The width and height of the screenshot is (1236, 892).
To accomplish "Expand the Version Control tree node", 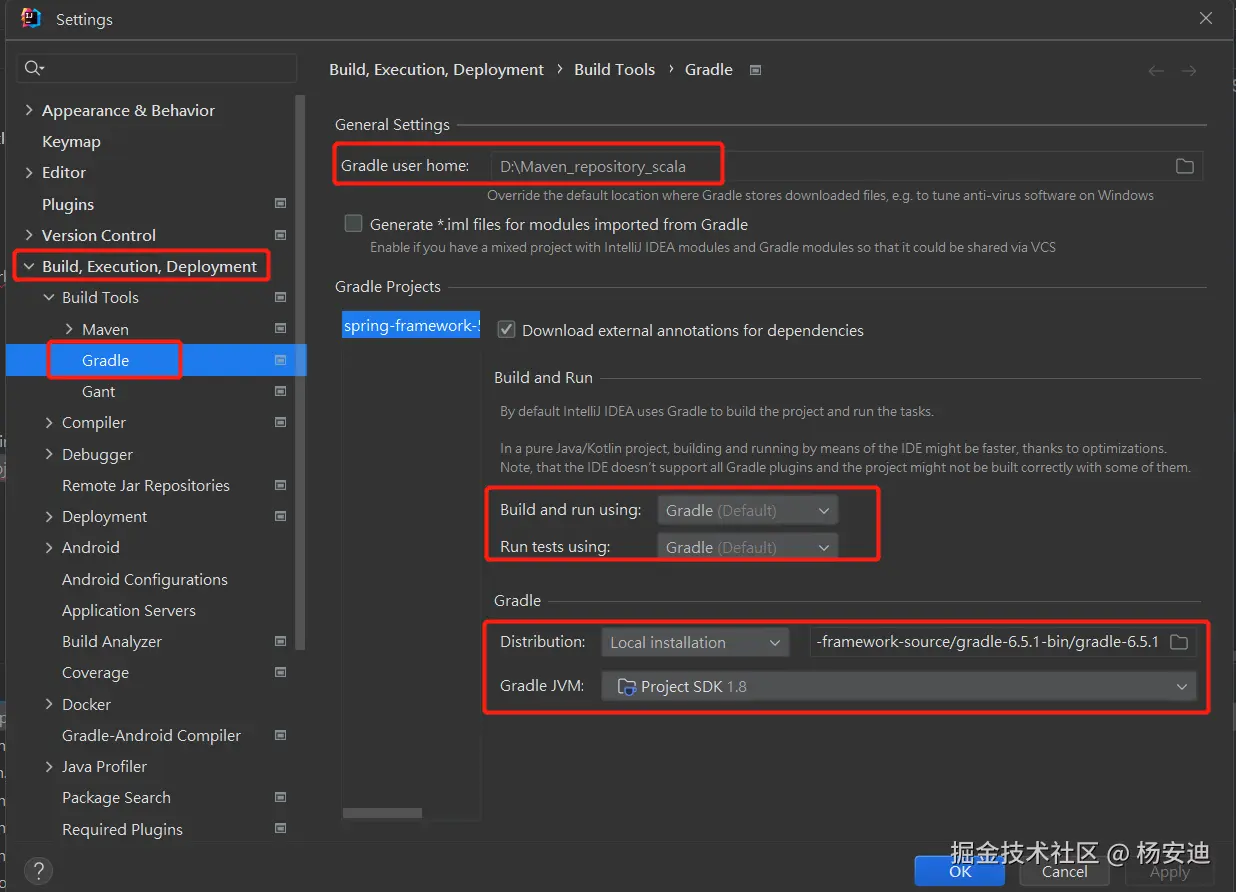I will click(x=29, y=235).
